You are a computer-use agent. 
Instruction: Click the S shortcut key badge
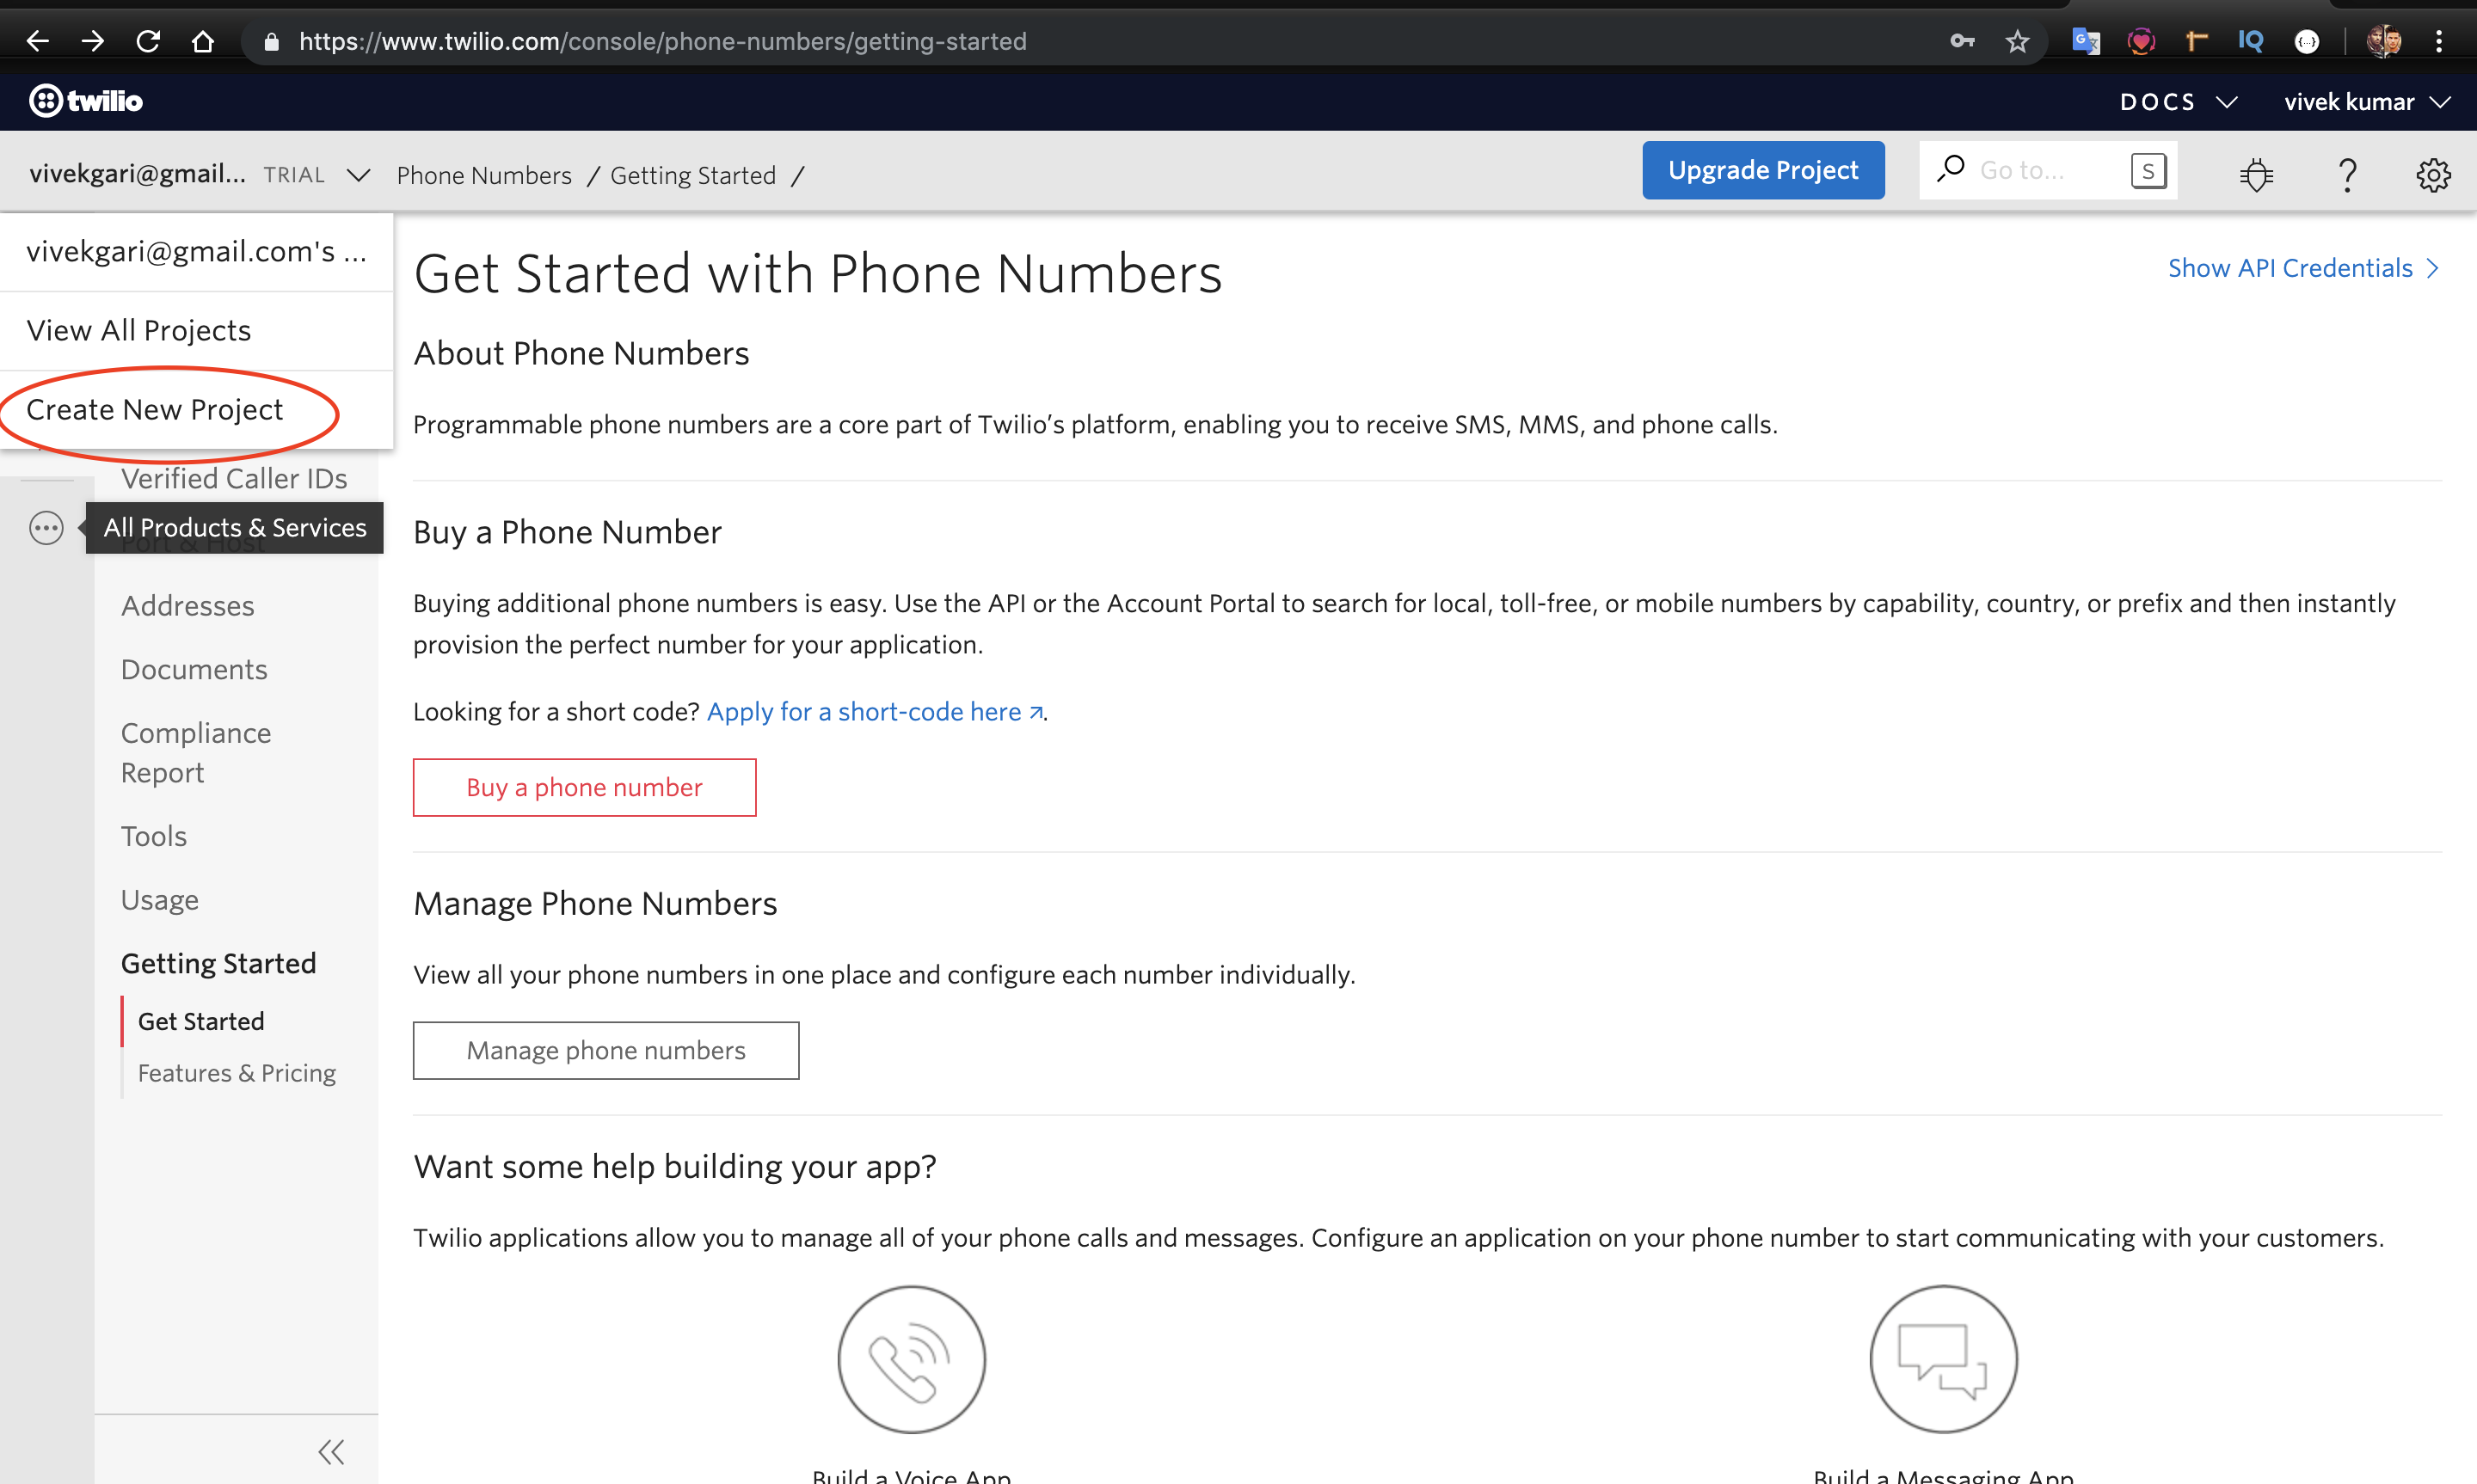pos(2148,171)
